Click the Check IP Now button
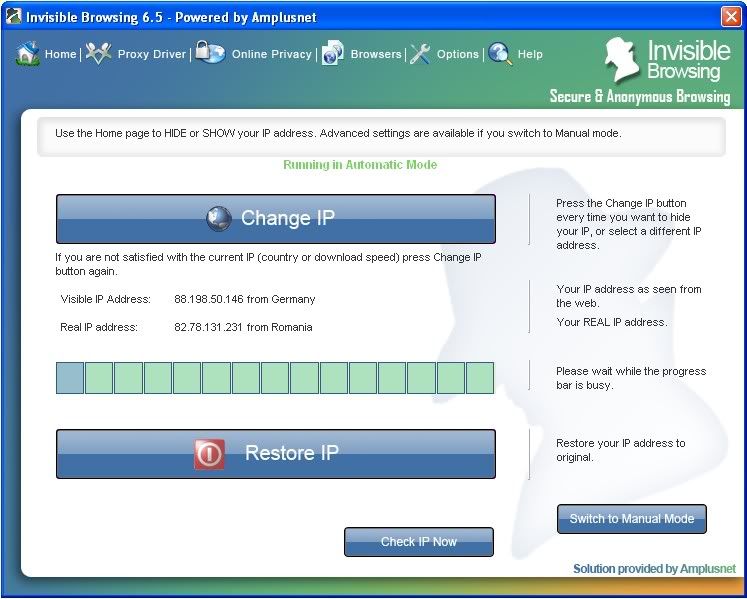The height and width of the screenshot is (599, 747). click(418, 542)
